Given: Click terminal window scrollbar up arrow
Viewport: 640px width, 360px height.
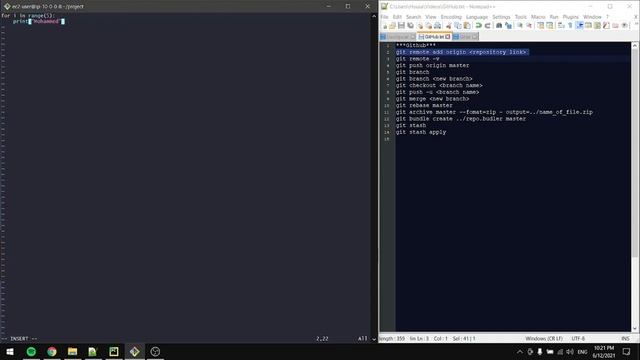Looking at the screenshot, I should click(x=374, y=16).
